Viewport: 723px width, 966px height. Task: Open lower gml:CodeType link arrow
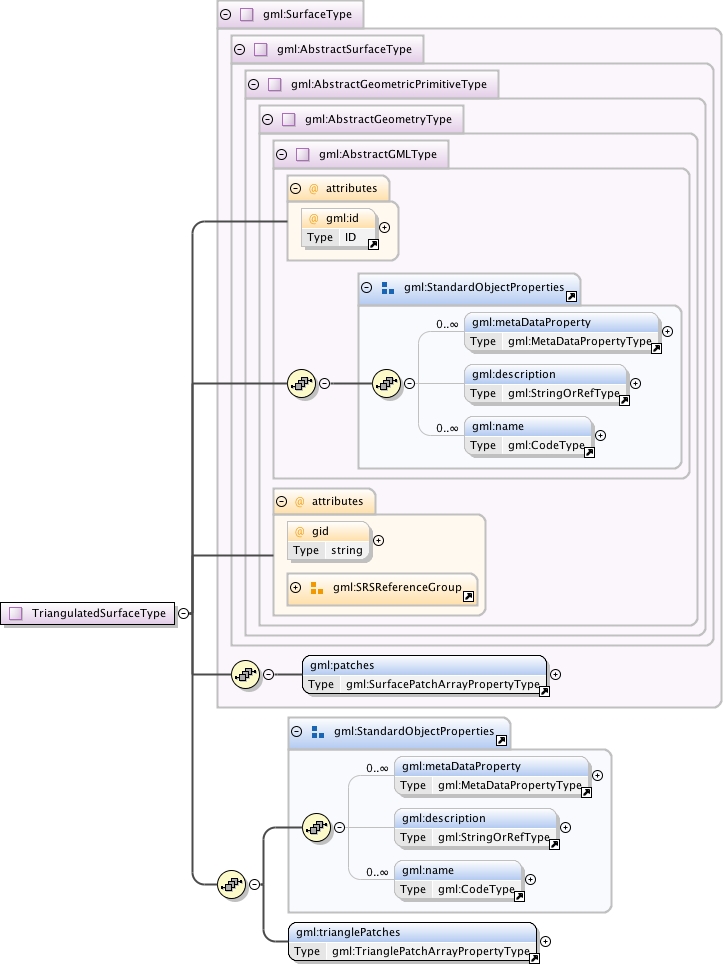click(x=519, y=897)
